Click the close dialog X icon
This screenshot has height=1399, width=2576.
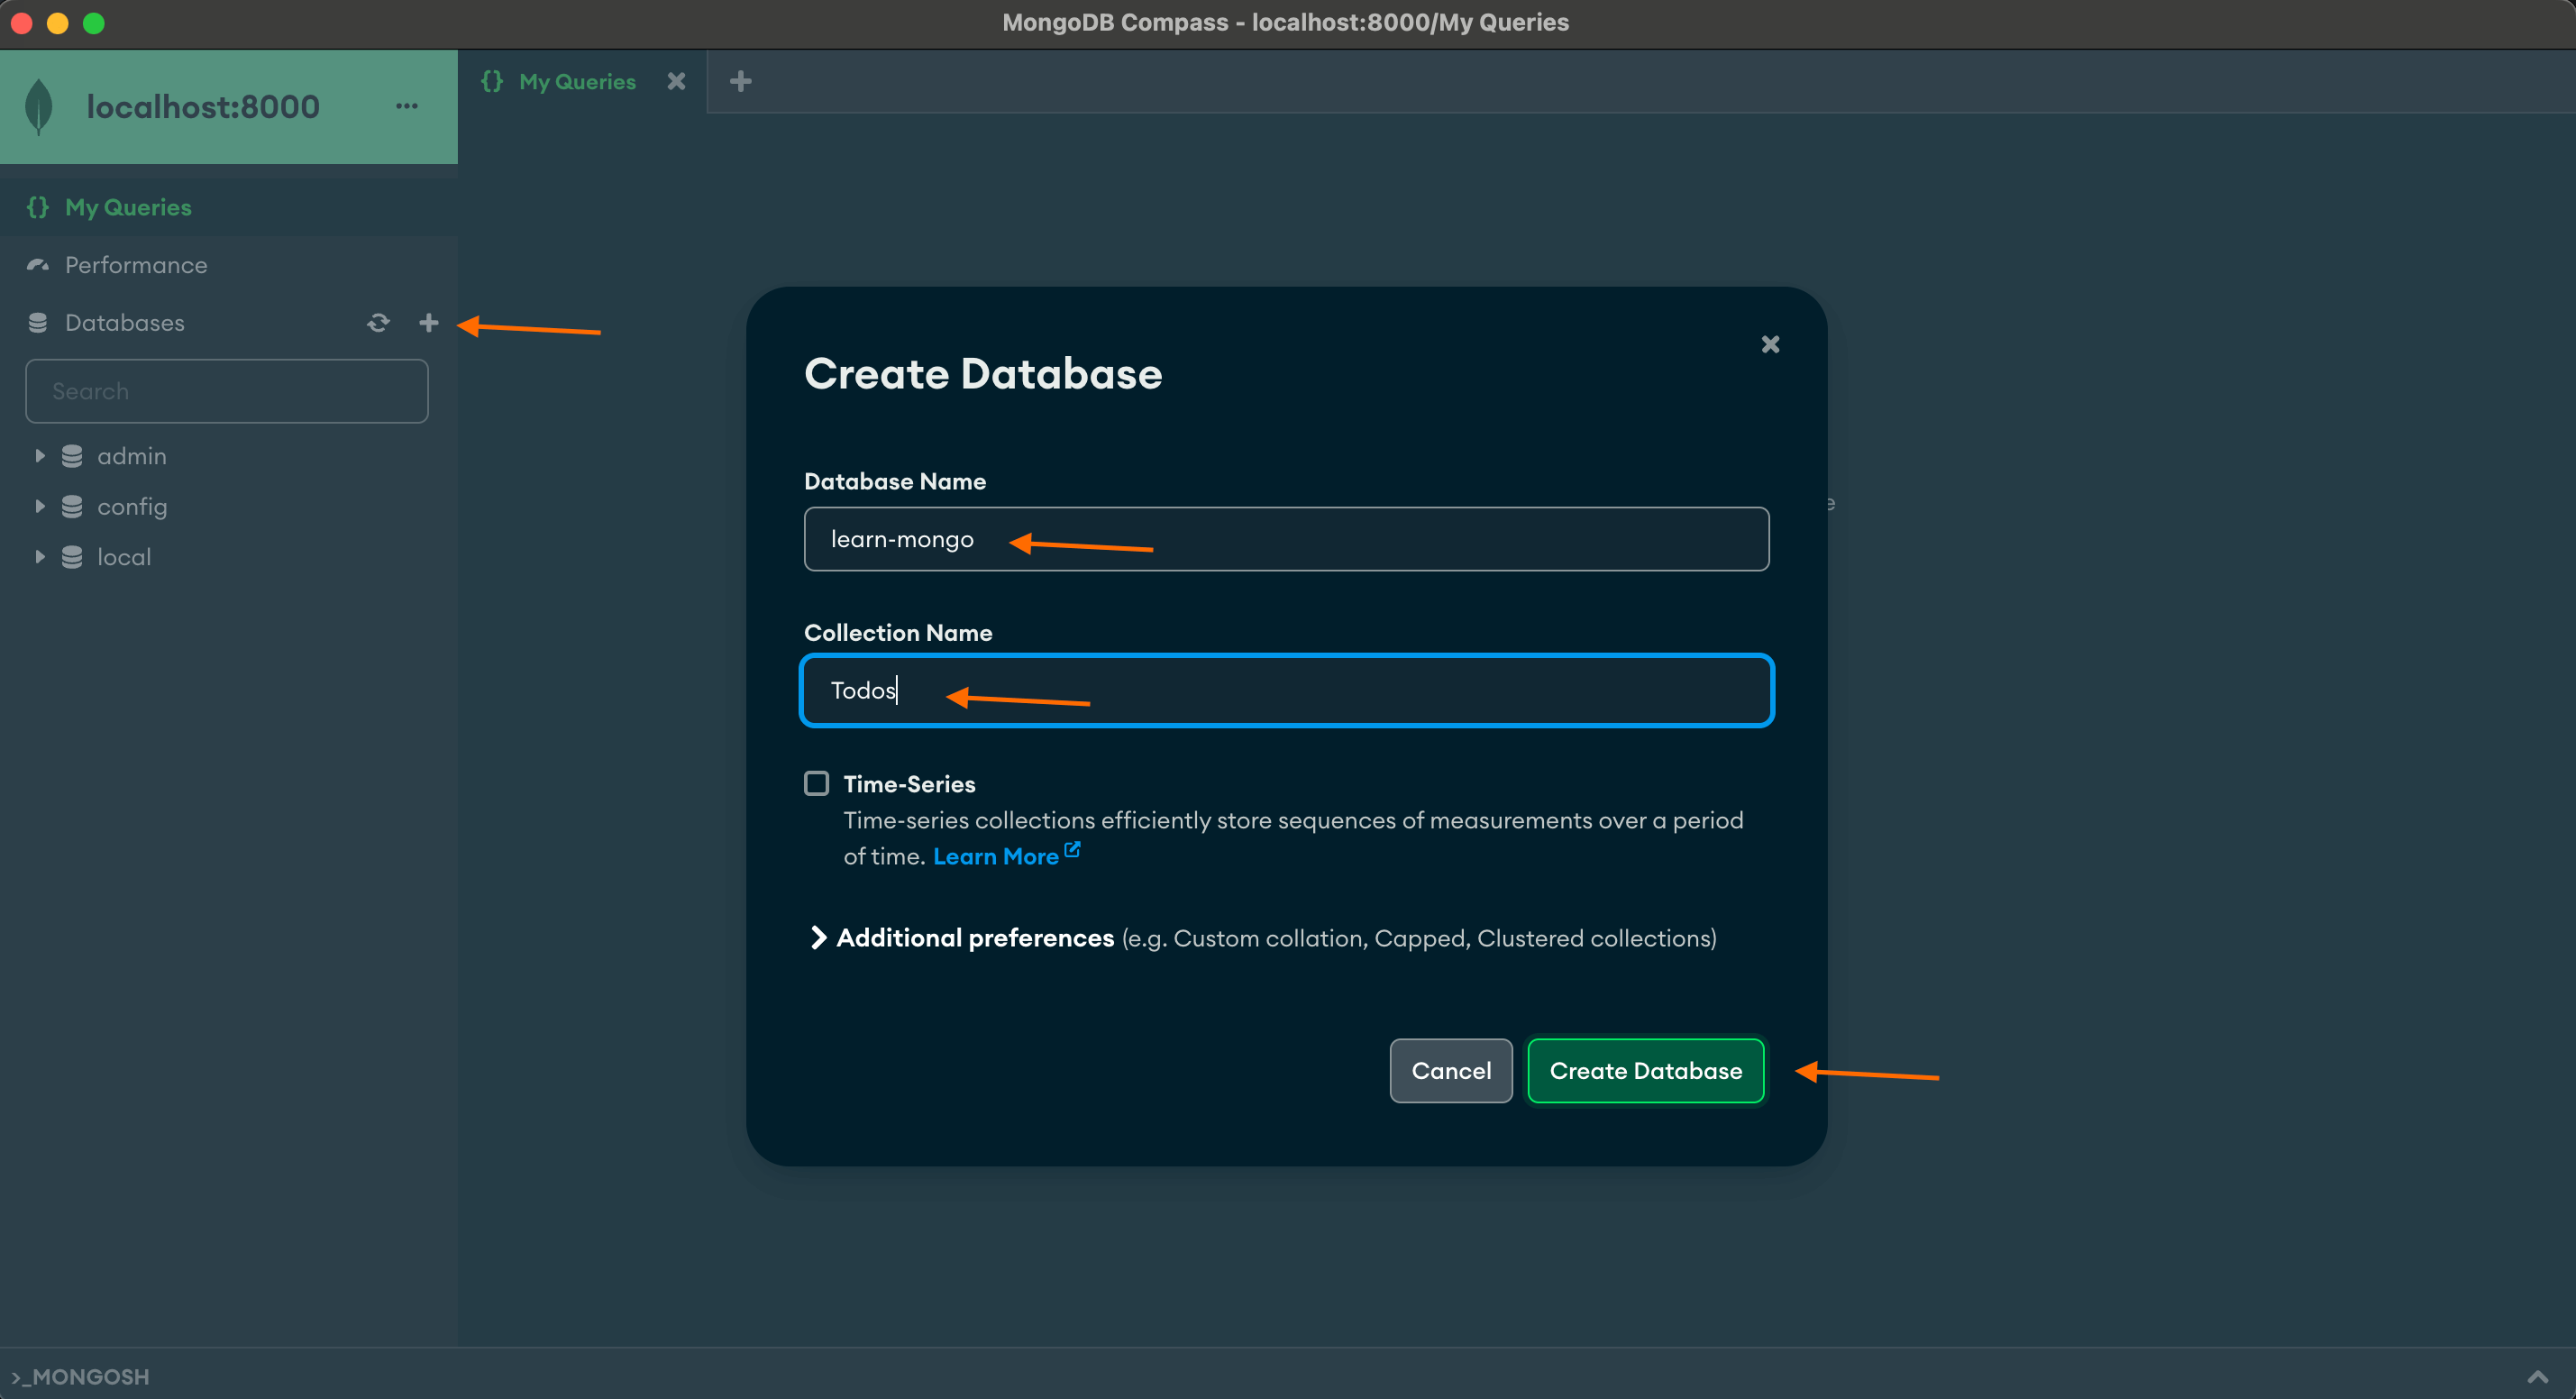(x=1770, y=343)
